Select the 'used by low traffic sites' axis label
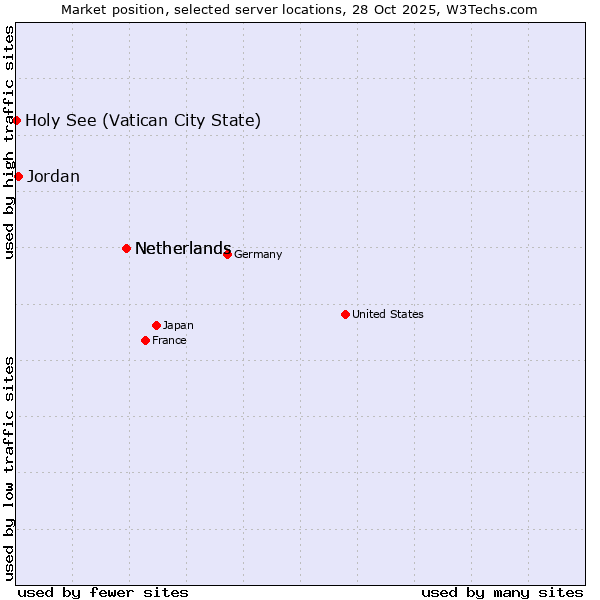 (x=9, y=468)
